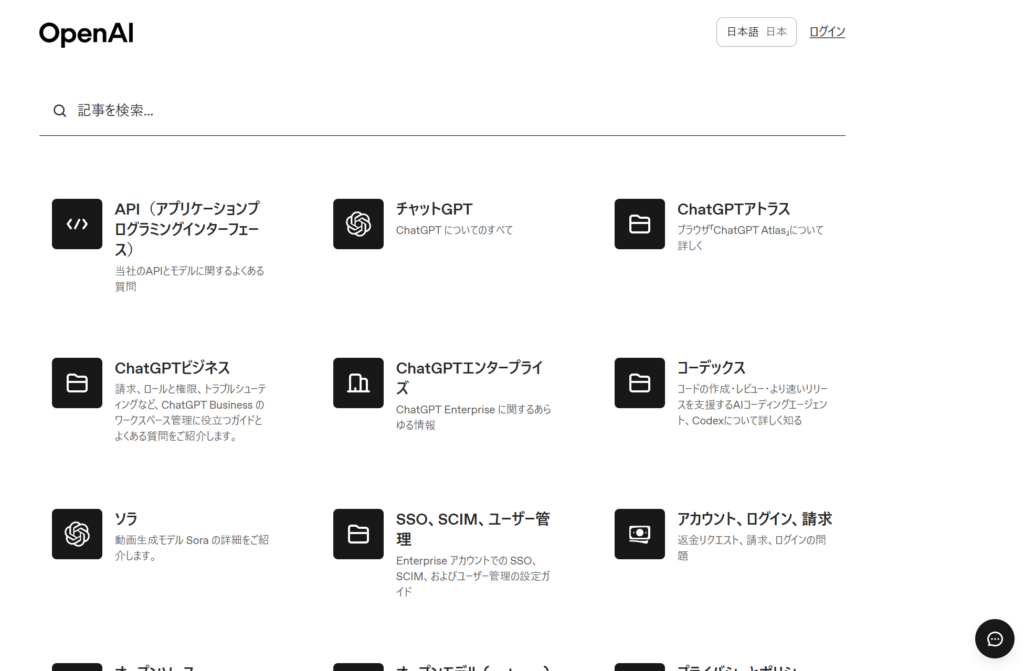The width and height of the screenshot is (1024, 671).
Task: Click the チャットGPT logo icon
Action: [358, 224]
